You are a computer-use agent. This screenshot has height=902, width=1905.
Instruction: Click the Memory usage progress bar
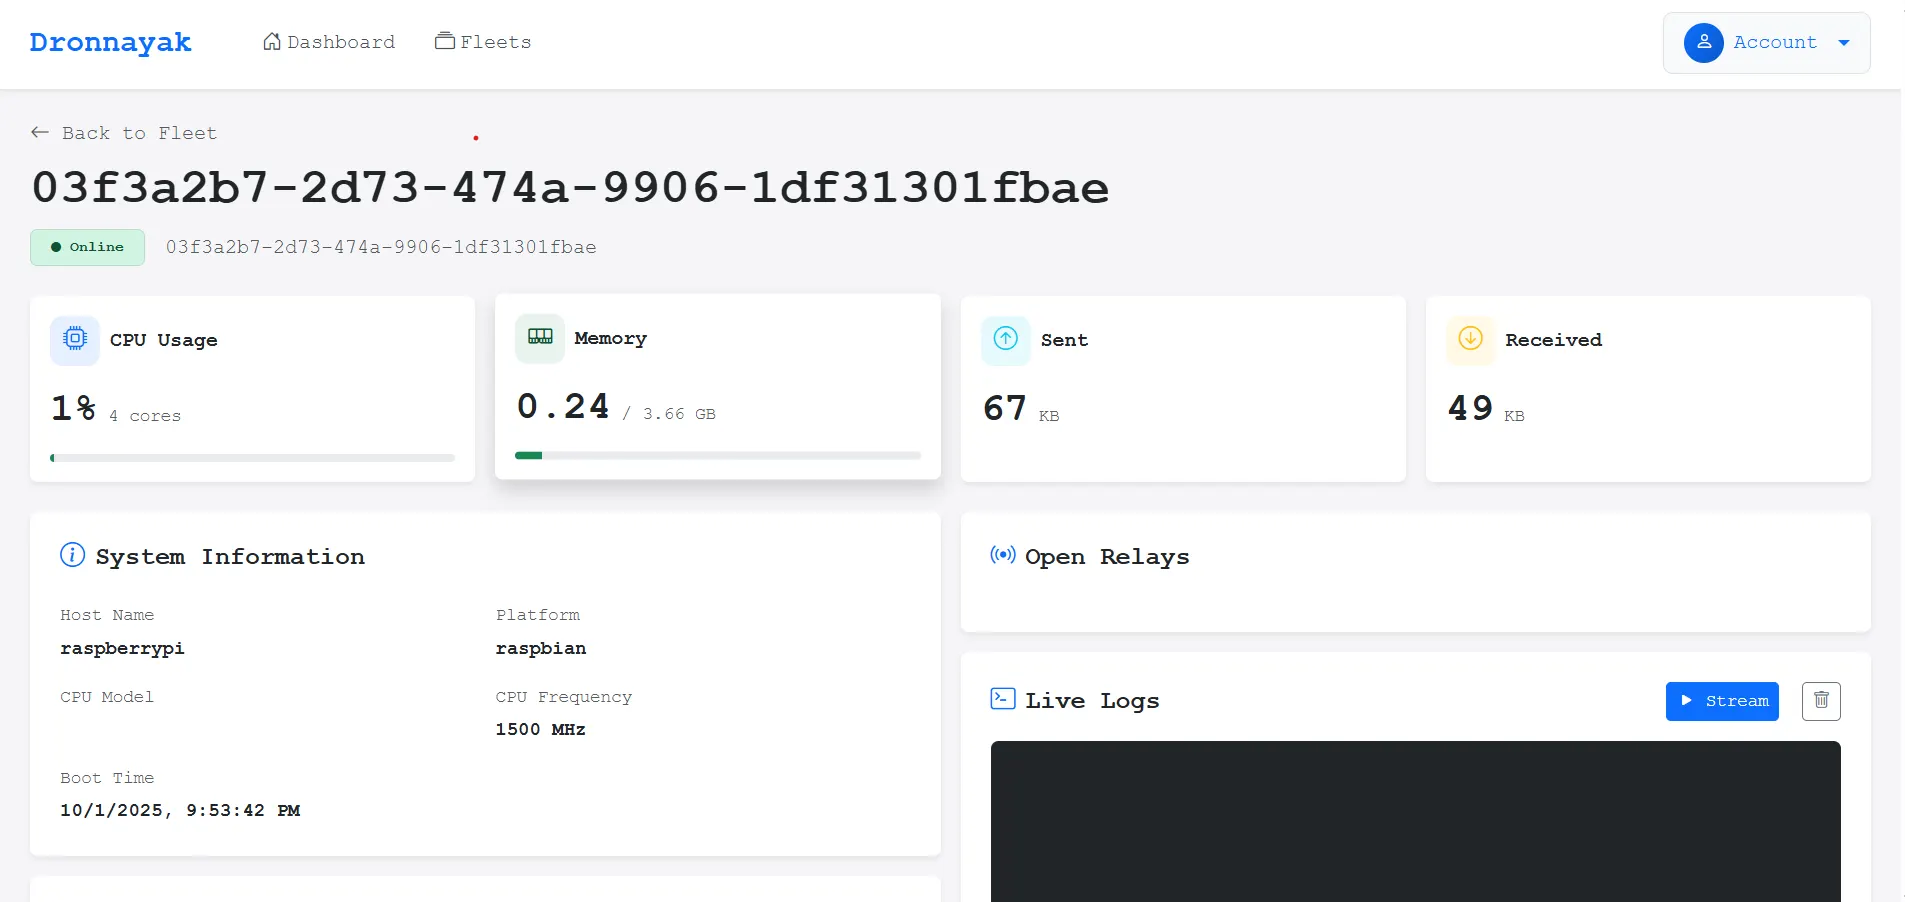[x=717, y=456]
